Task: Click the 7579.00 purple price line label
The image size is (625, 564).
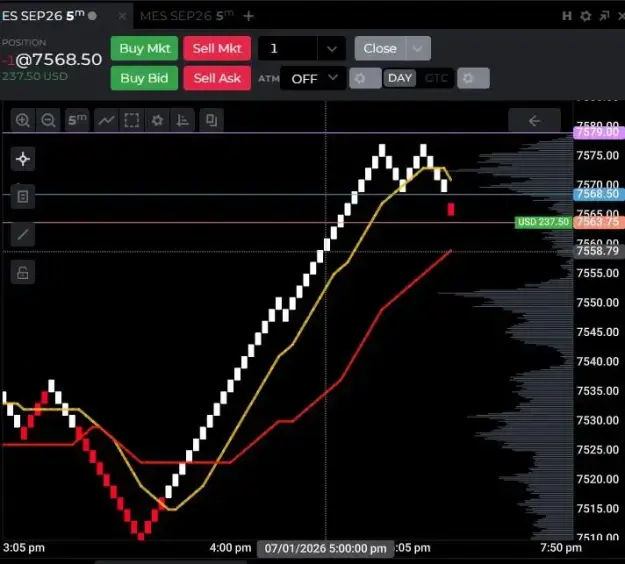Action: coord(599,132)
